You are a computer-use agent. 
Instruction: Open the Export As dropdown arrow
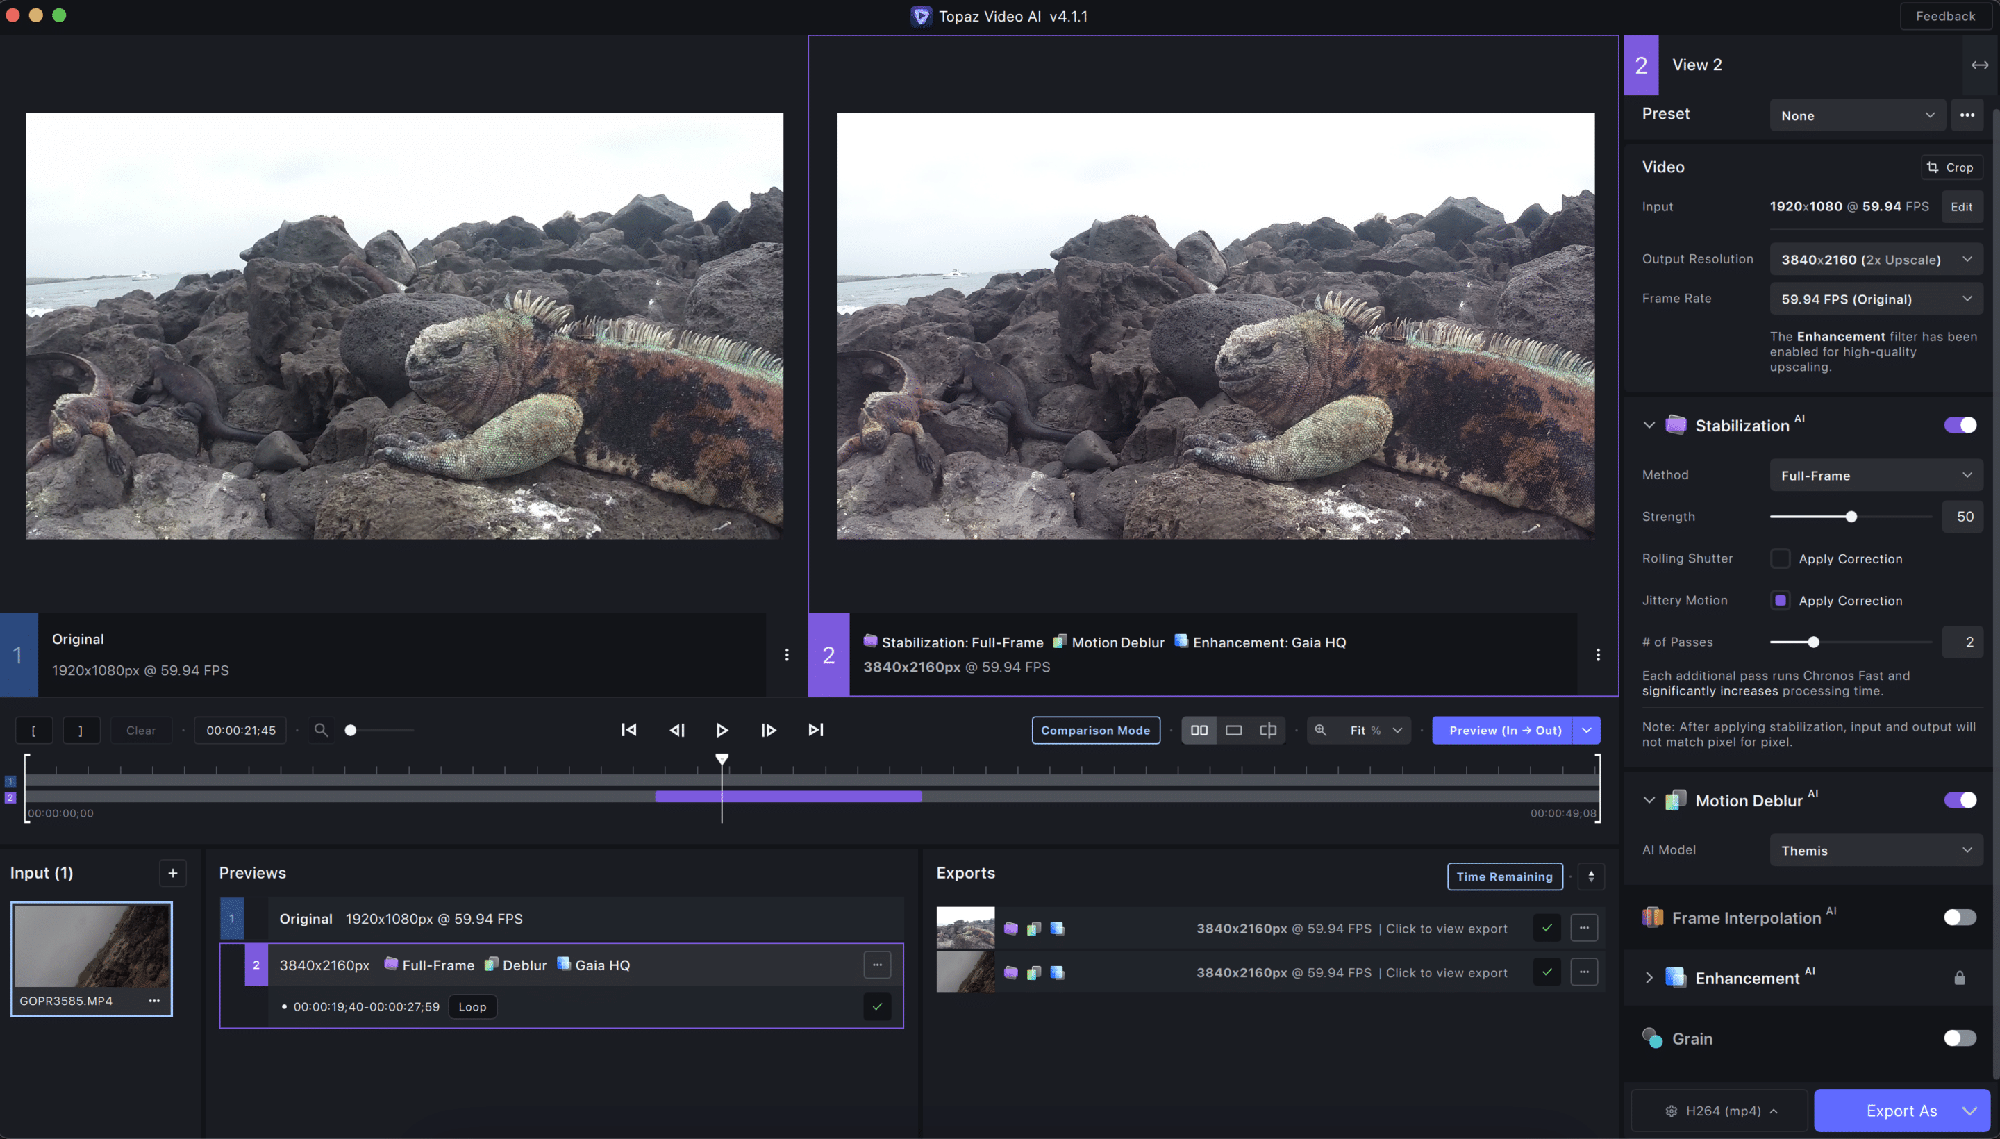pyautogui.click(x=1970, y=1110)
